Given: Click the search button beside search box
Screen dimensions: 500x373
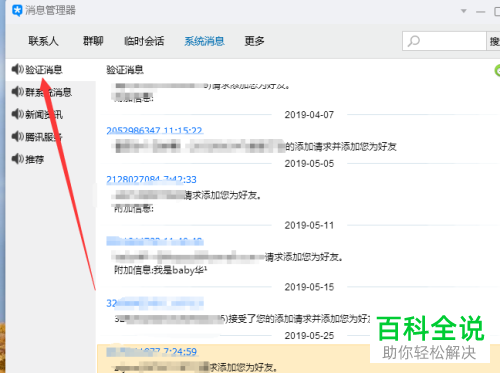Looking at the screenshot, I should tap(494, 41).
